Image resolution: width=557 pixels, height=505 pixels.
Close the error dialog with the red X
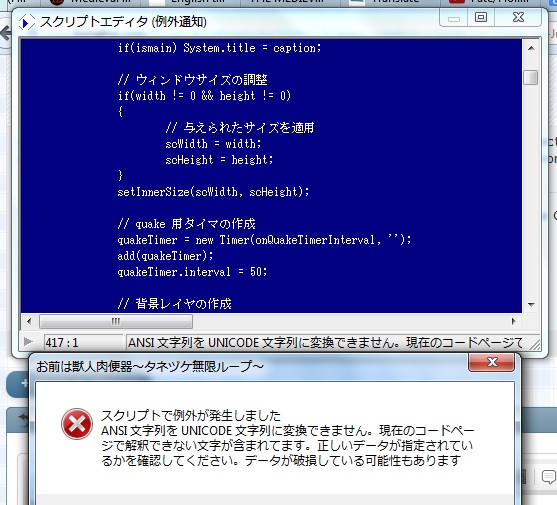[492, 362]
